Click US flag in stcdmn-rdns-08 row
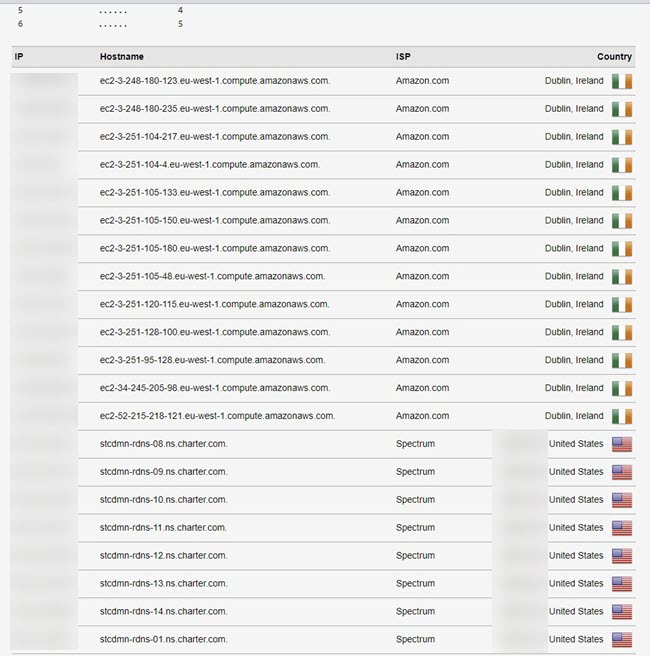This screenshot has height=656, width=650. click(x=622, y=444)
